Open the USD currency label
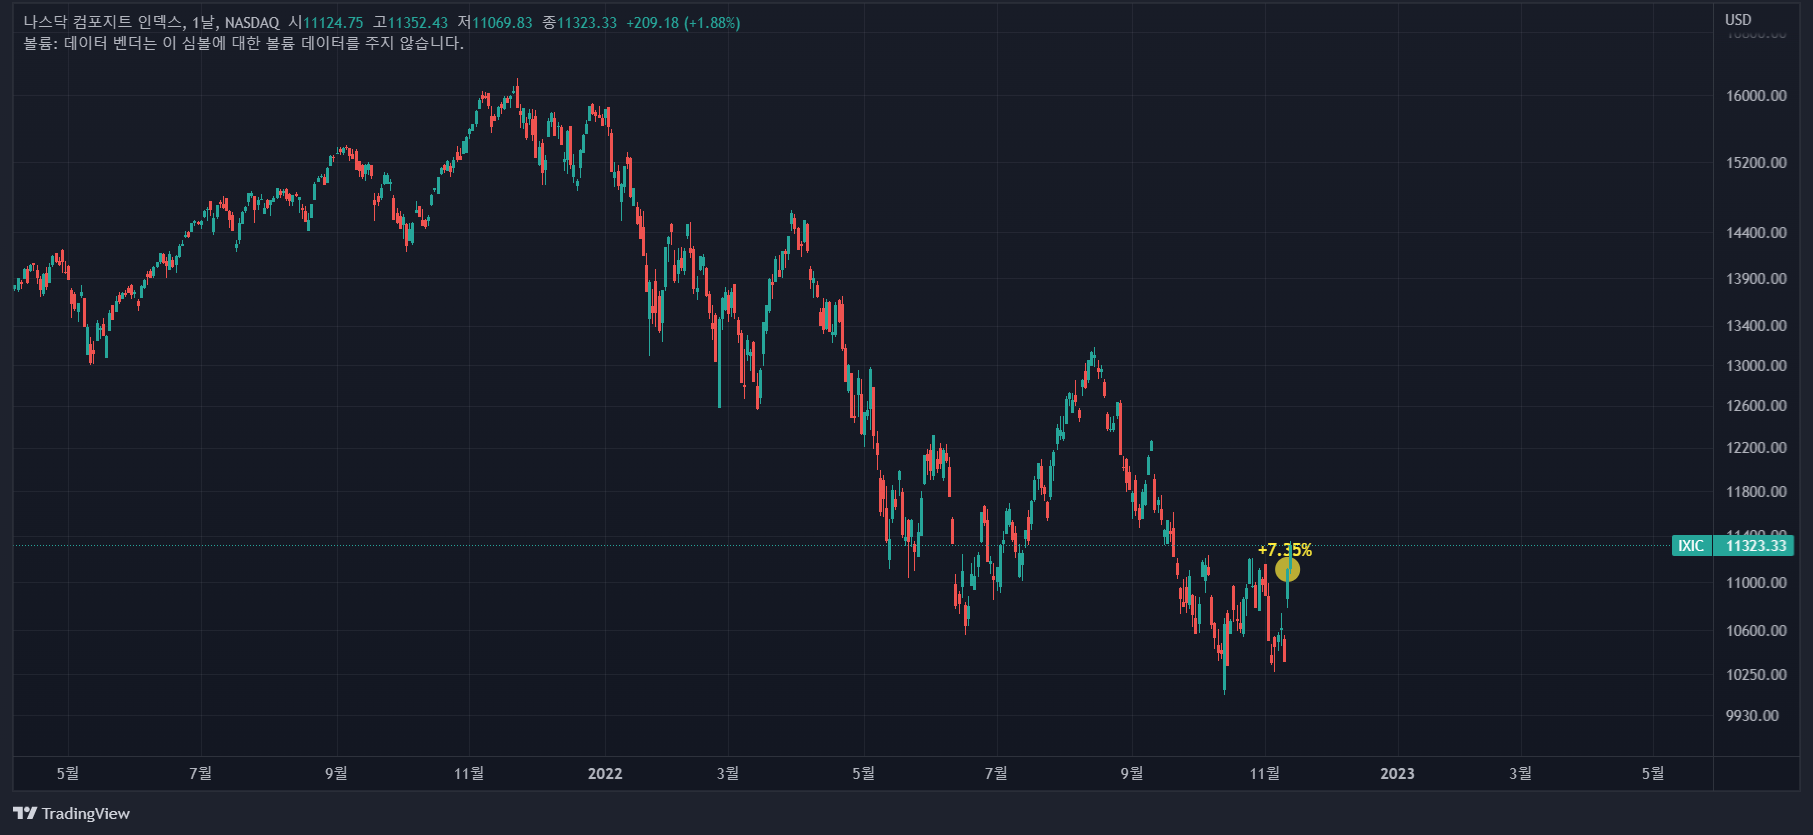This screenshot has height=835, width=1813. (1738, 19)
